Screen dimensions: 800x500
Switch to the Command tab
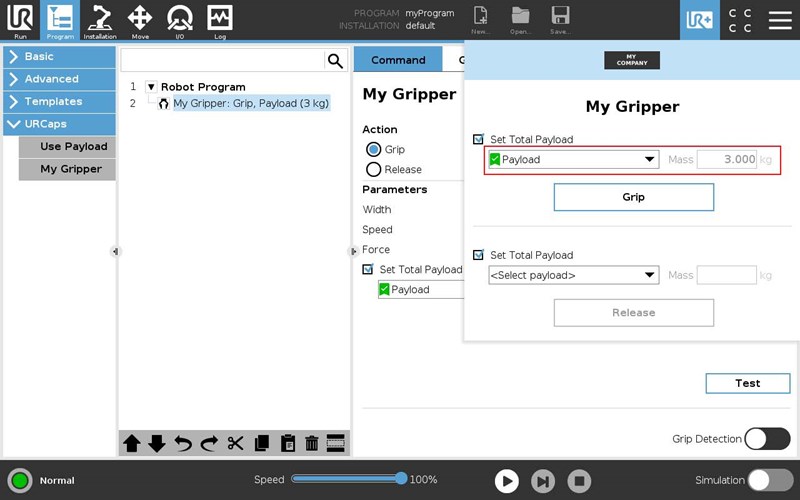(398, 60)
